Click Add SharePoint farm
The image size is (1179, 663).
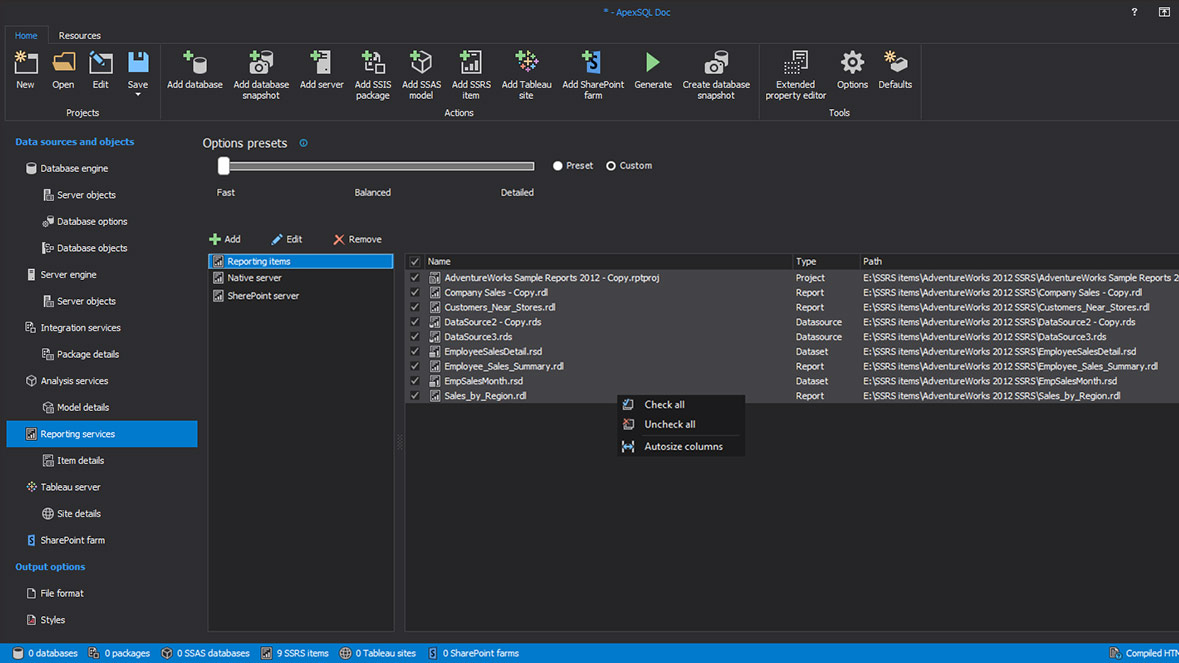(593, 74)
